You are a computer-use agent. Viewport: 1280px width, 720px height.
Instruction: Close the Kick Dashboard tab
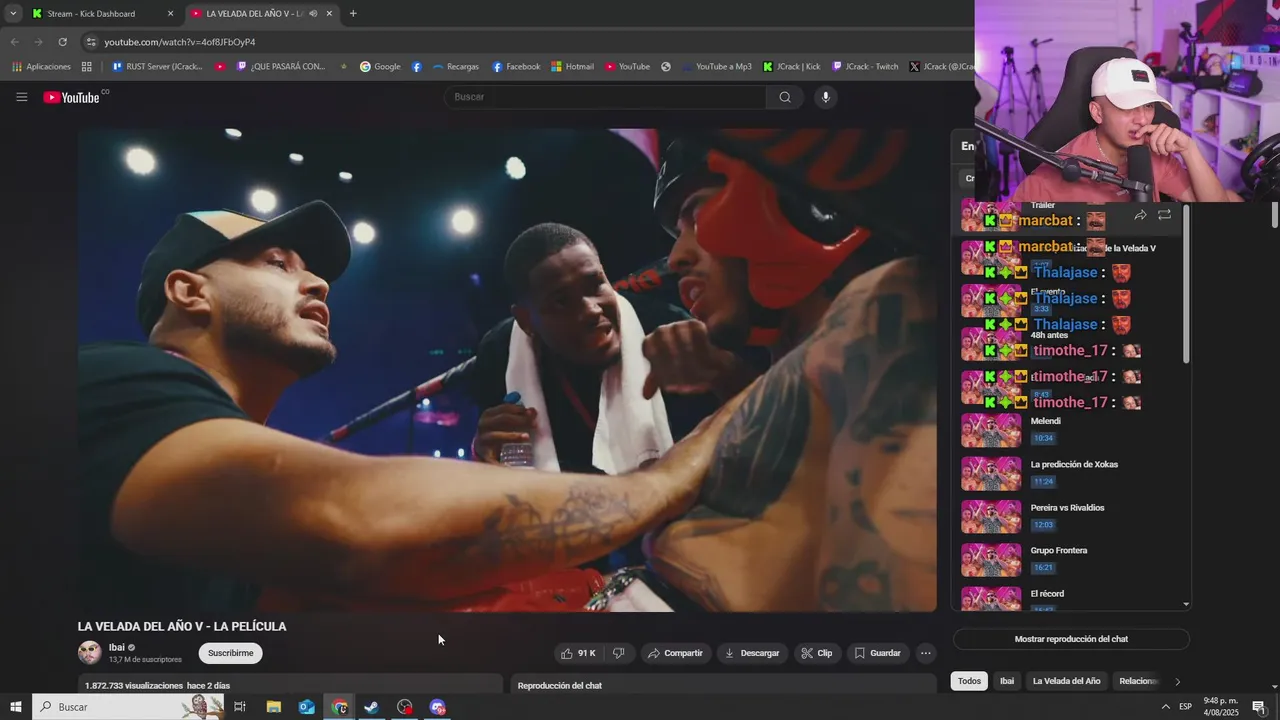170,14
